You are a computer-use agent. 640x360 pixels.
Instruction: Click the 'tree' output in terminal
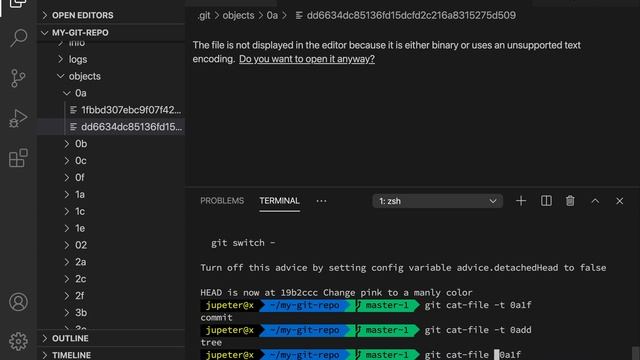click(211, 342)
